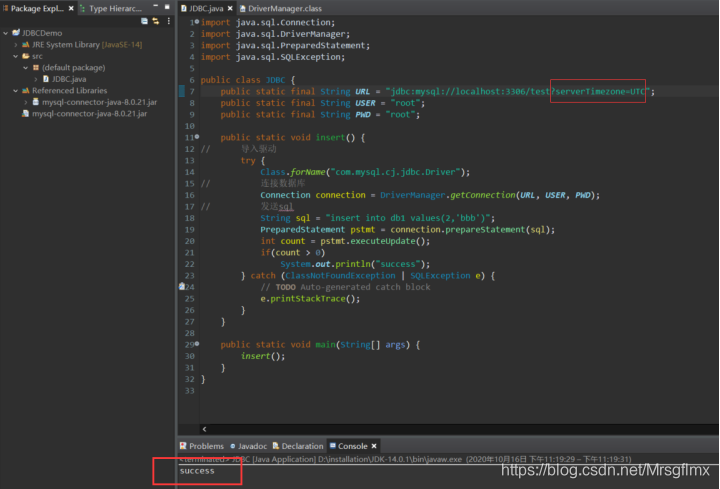Click the getConnection call on line 16
The height and width of the screenshot is (489, 720).
tap(483, 195)
